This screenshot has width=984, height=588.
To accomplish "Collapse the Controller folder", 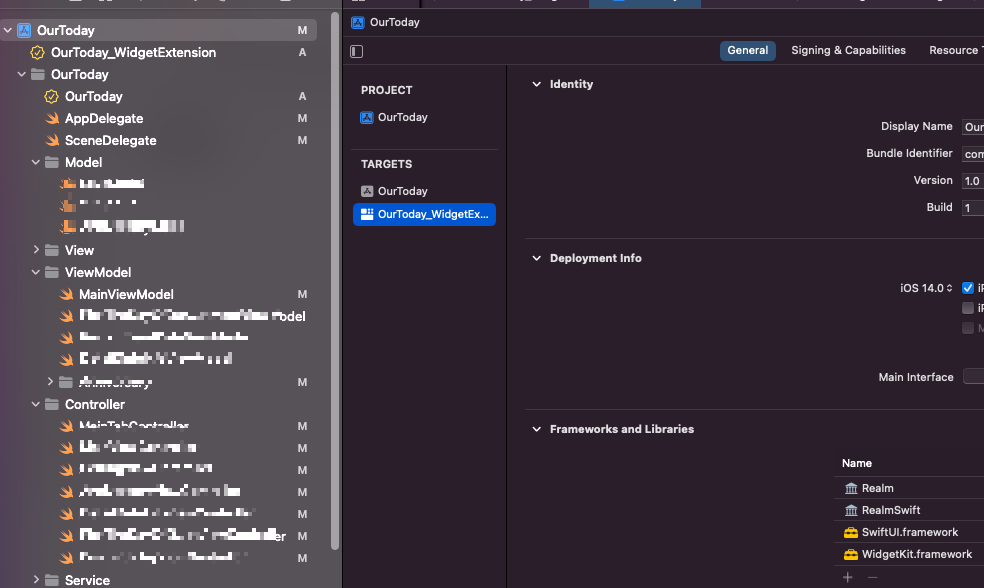I will coord(36,405).
